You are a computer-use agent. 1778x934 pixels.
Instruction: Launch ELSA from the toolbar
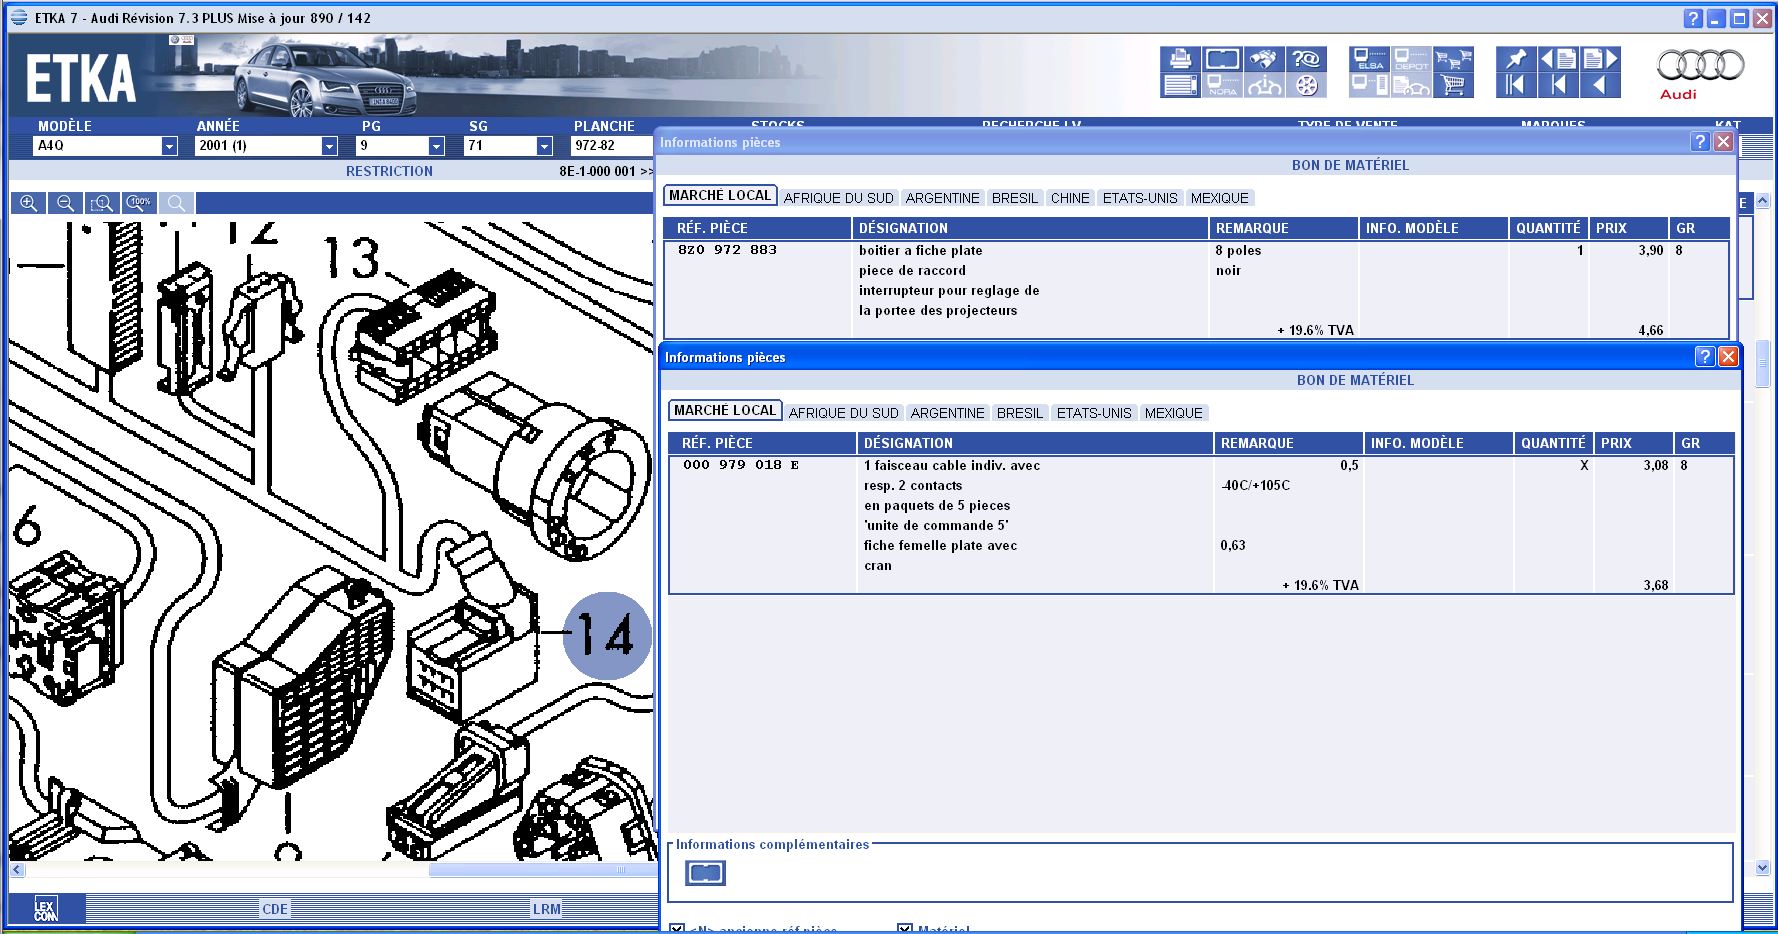click(1368, 60)
